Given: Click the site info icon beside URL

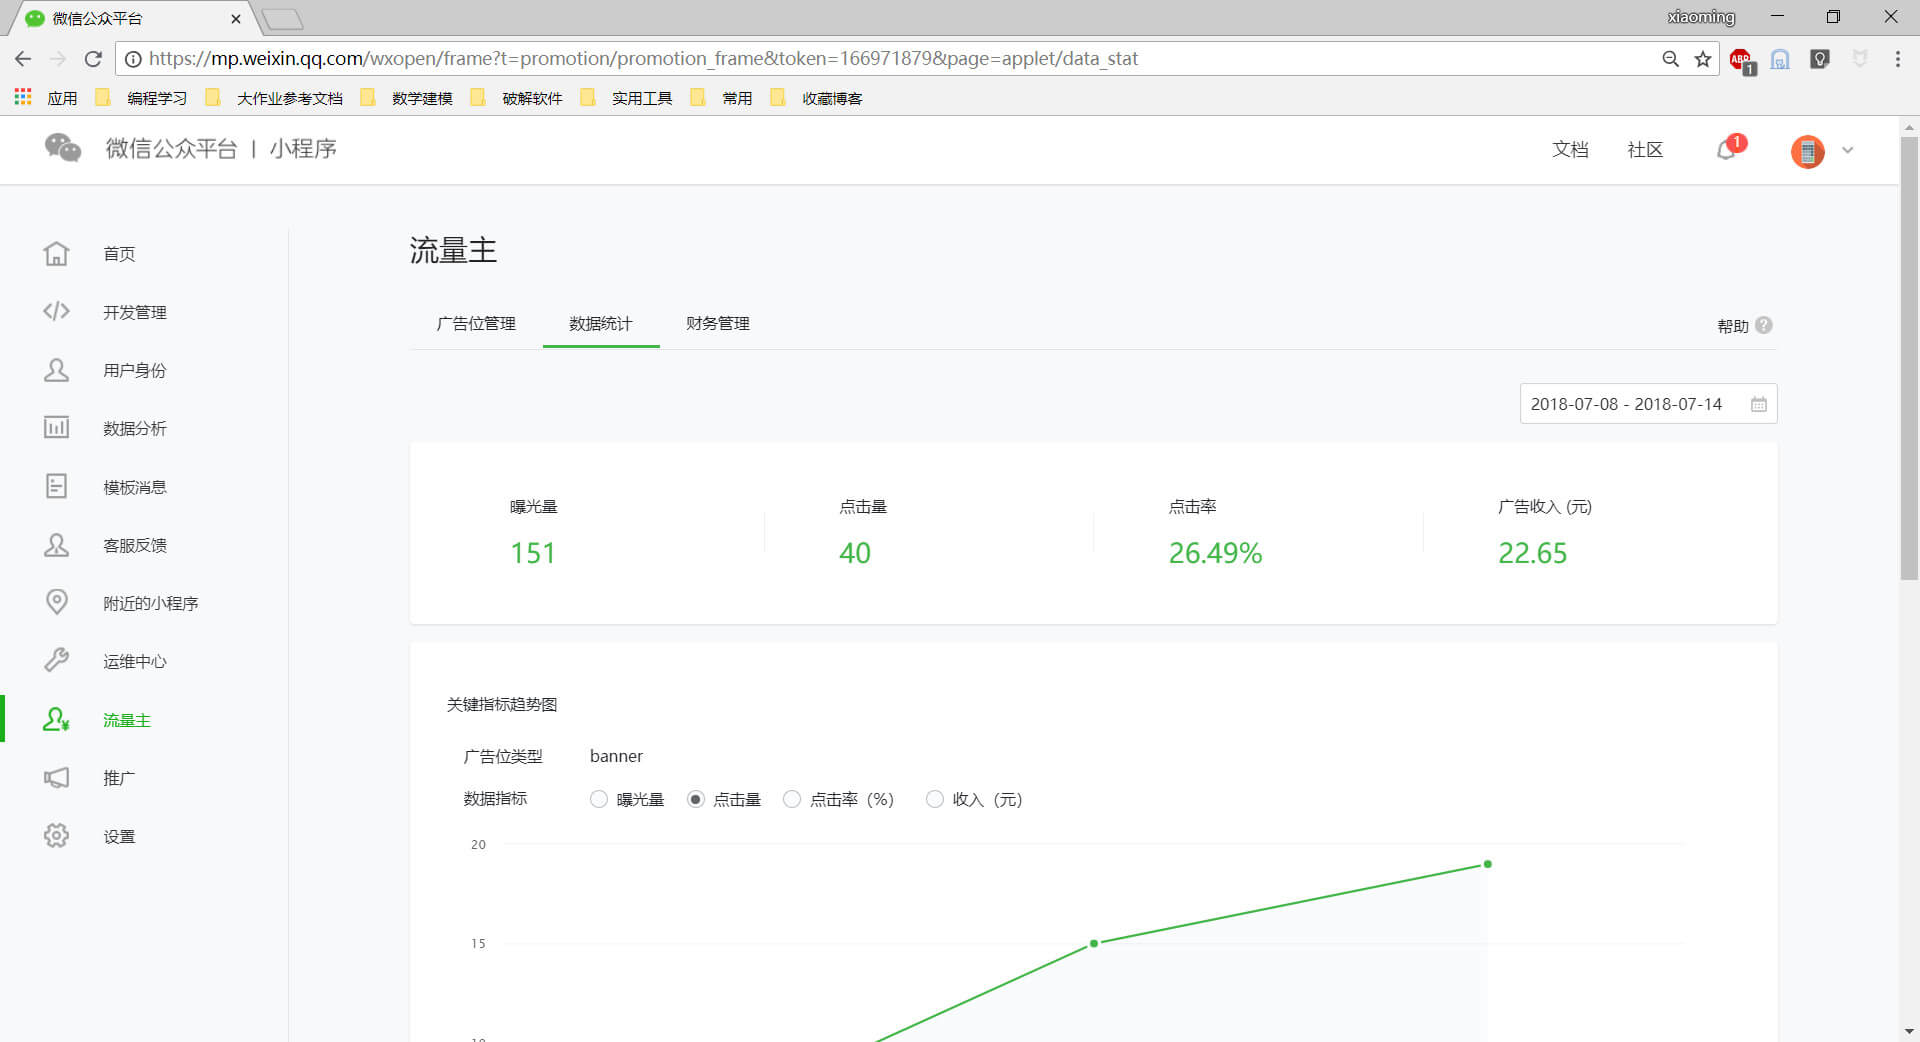Looking at the screenshot, I should click(x=132, y=59).
